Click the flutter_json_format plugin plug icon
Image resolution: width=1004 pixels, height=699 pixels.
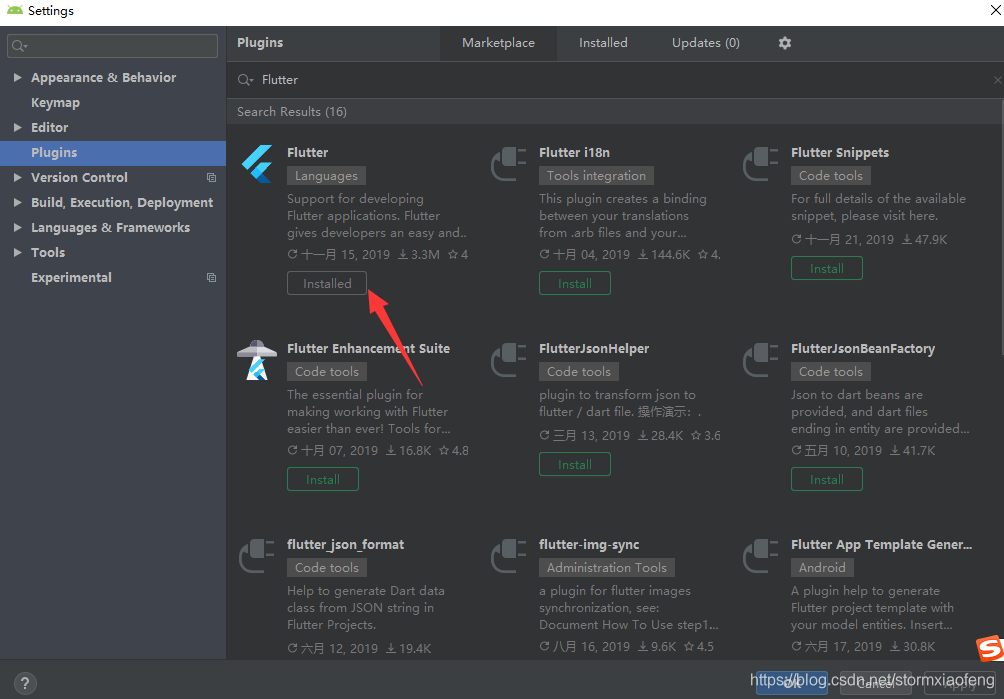pyautogui.click(x=257, y=556)
